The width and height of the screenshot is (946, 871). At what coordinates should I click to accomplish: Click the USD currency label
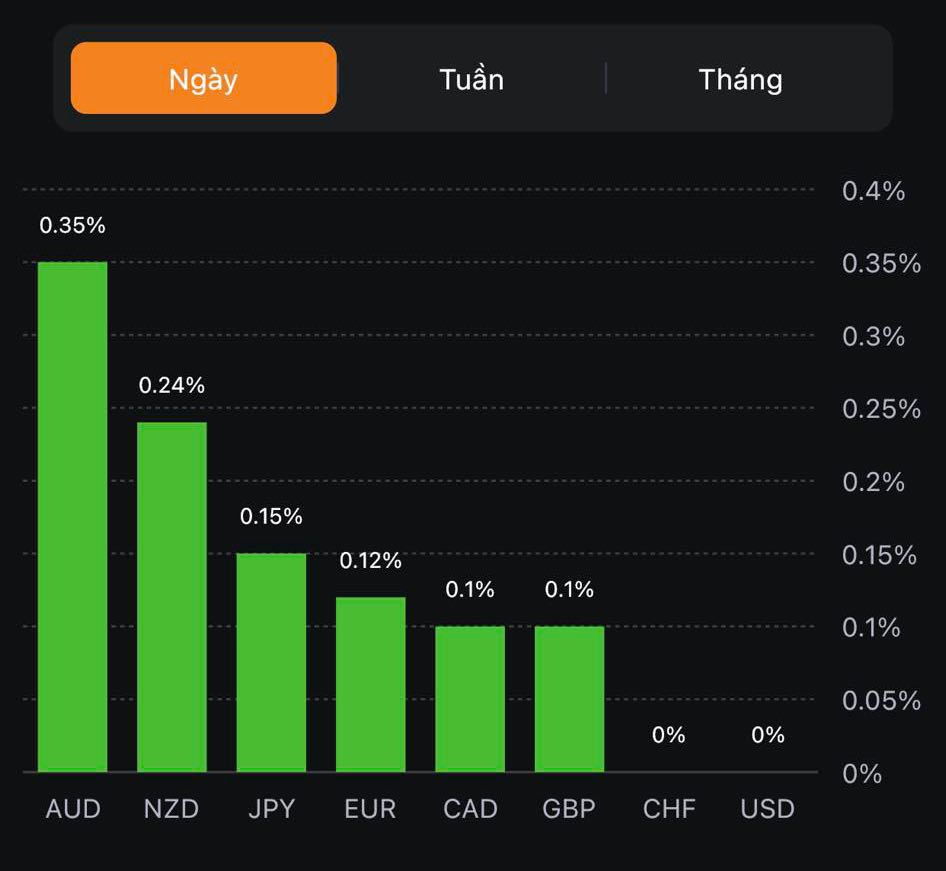pos(768,809)
